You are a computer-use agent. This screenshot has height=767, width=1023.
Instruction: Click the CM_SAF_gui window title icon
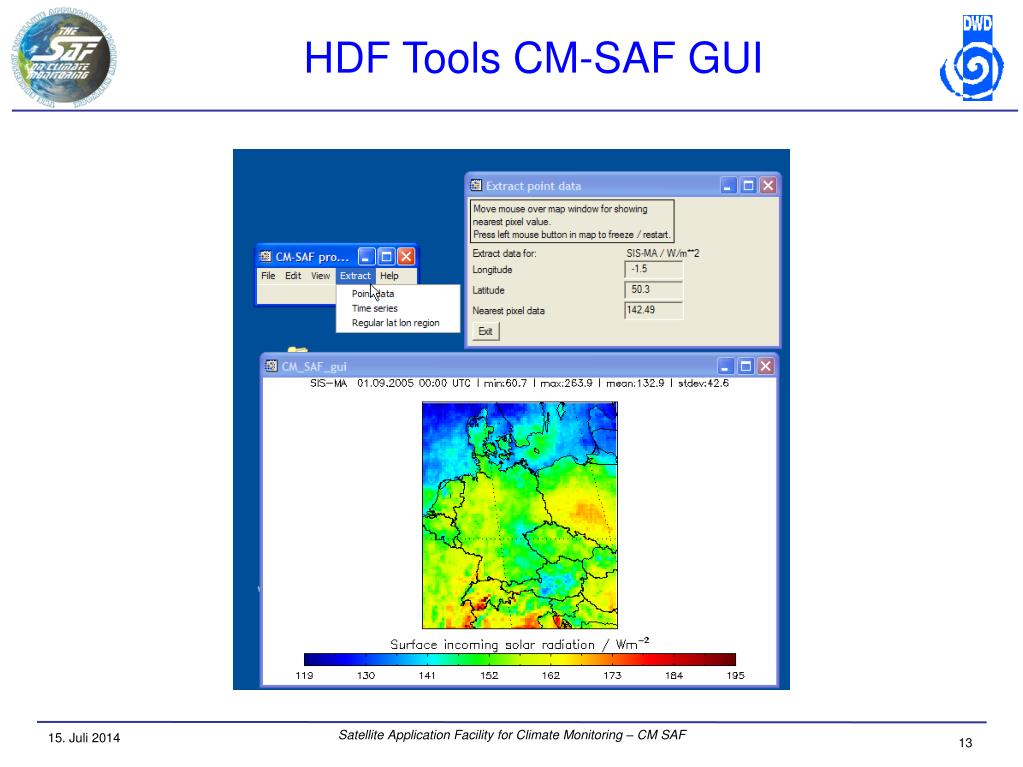[x=271, y=366]
